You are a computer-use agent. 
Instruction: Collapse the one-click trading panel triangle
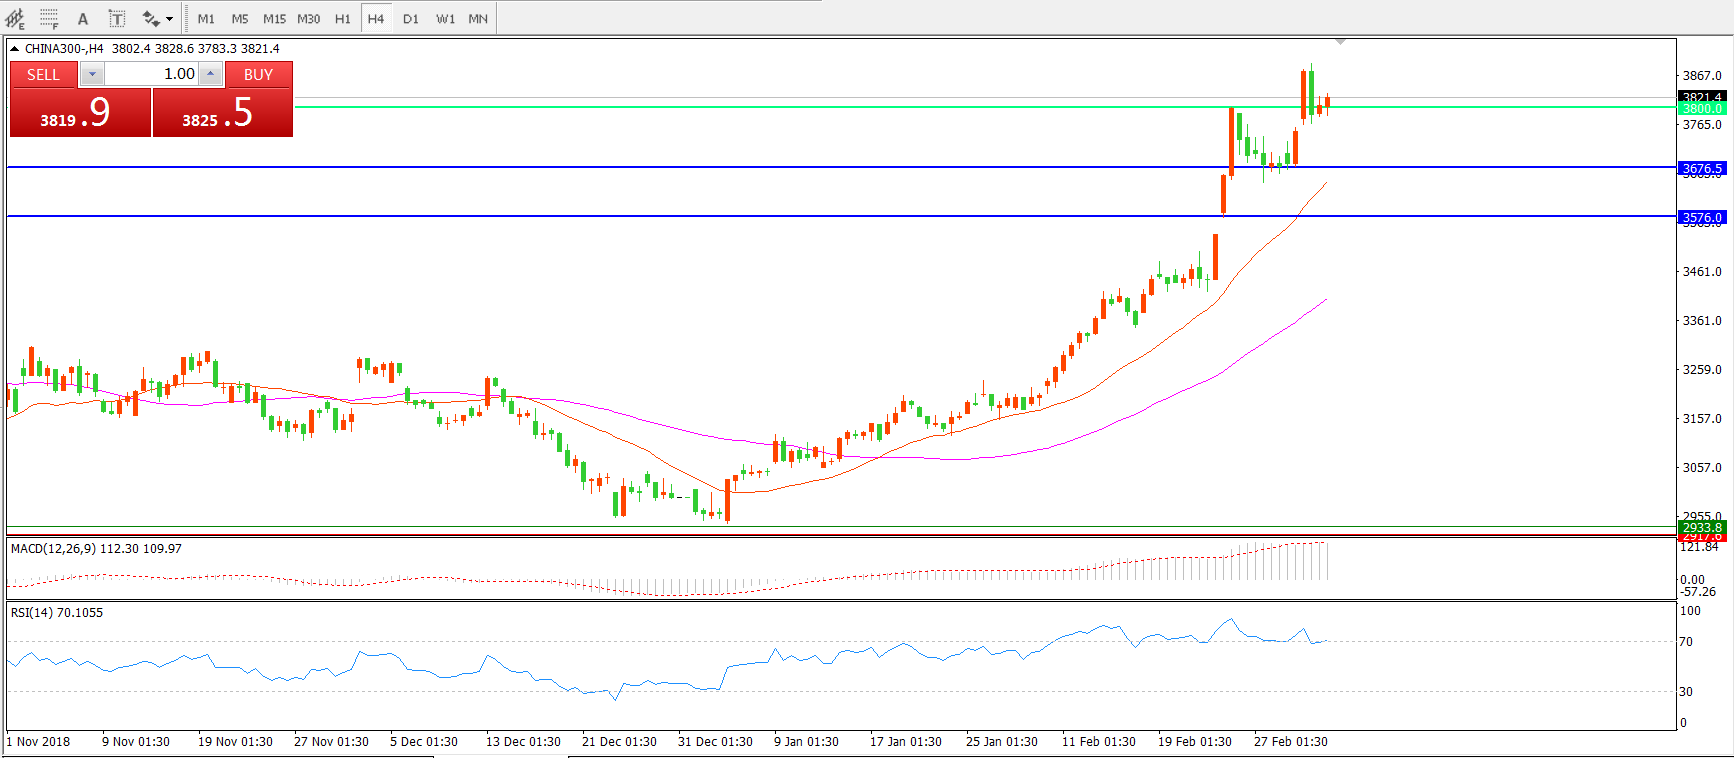[15, 48]
